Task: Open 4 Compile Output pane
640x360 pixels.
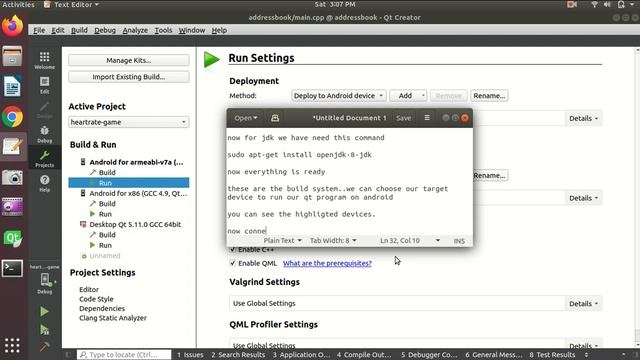Action: click(364, 355)
